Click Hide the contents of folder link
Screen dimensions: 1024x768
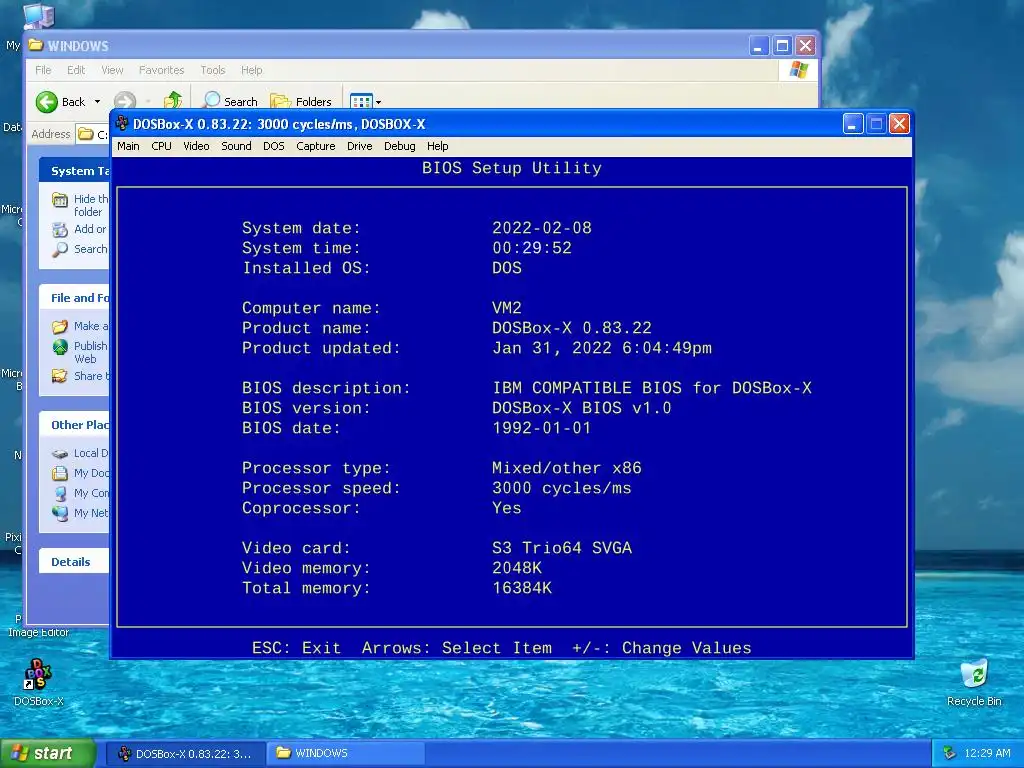click(91, 205)
